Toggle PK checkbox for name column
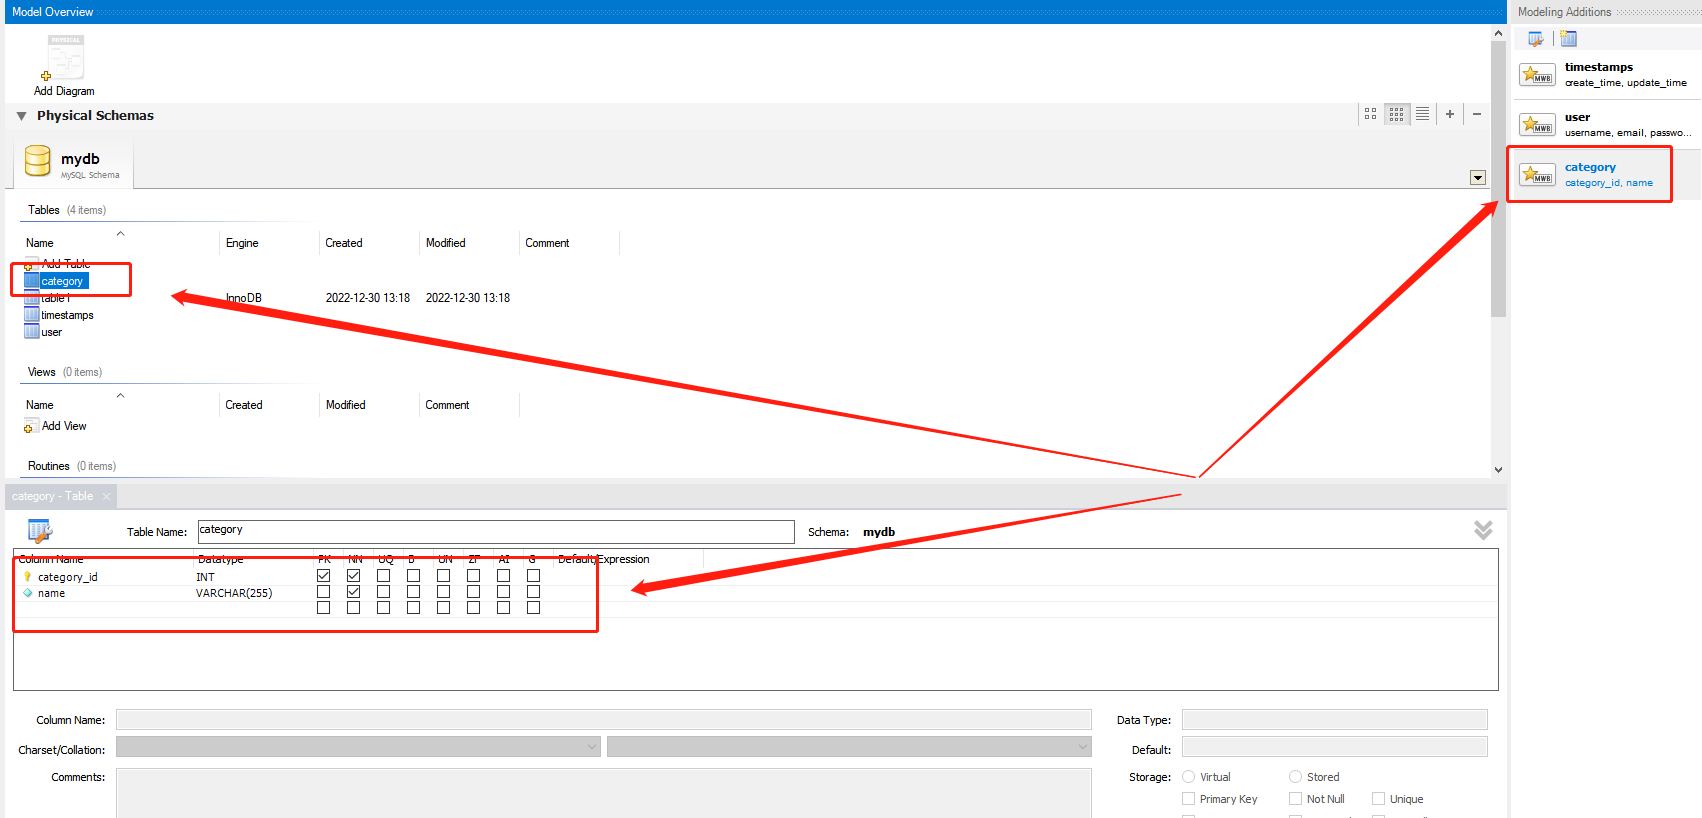Screen dimensions: 1702x818 tap(323, 592)
